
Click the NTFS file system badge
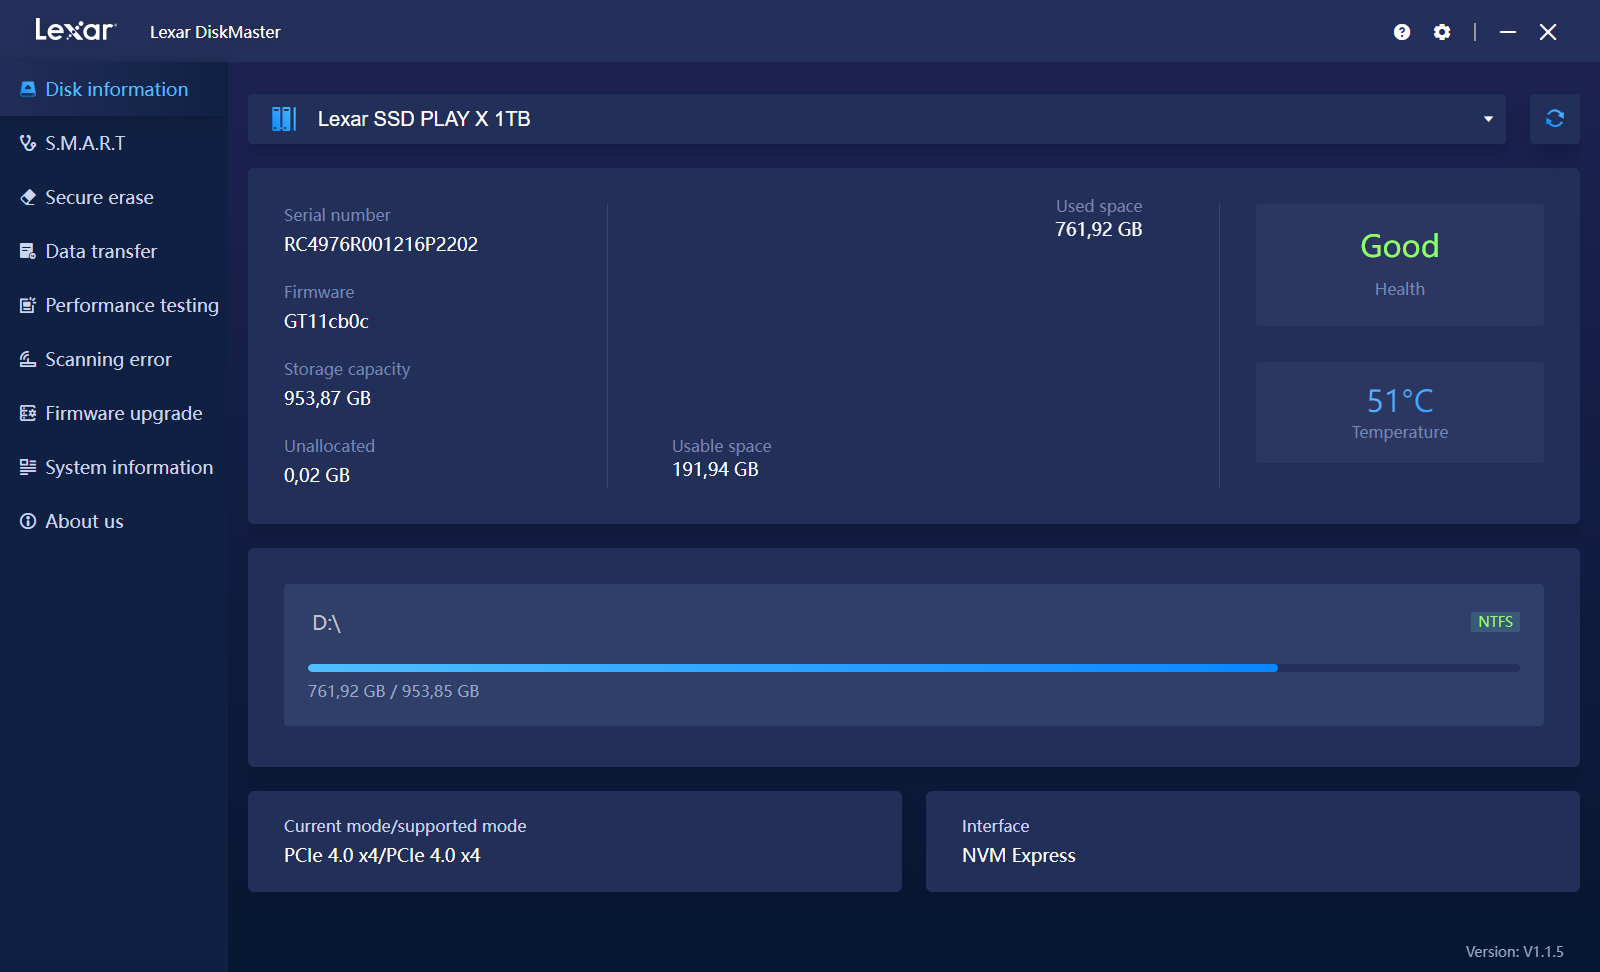pos(1495,622)
